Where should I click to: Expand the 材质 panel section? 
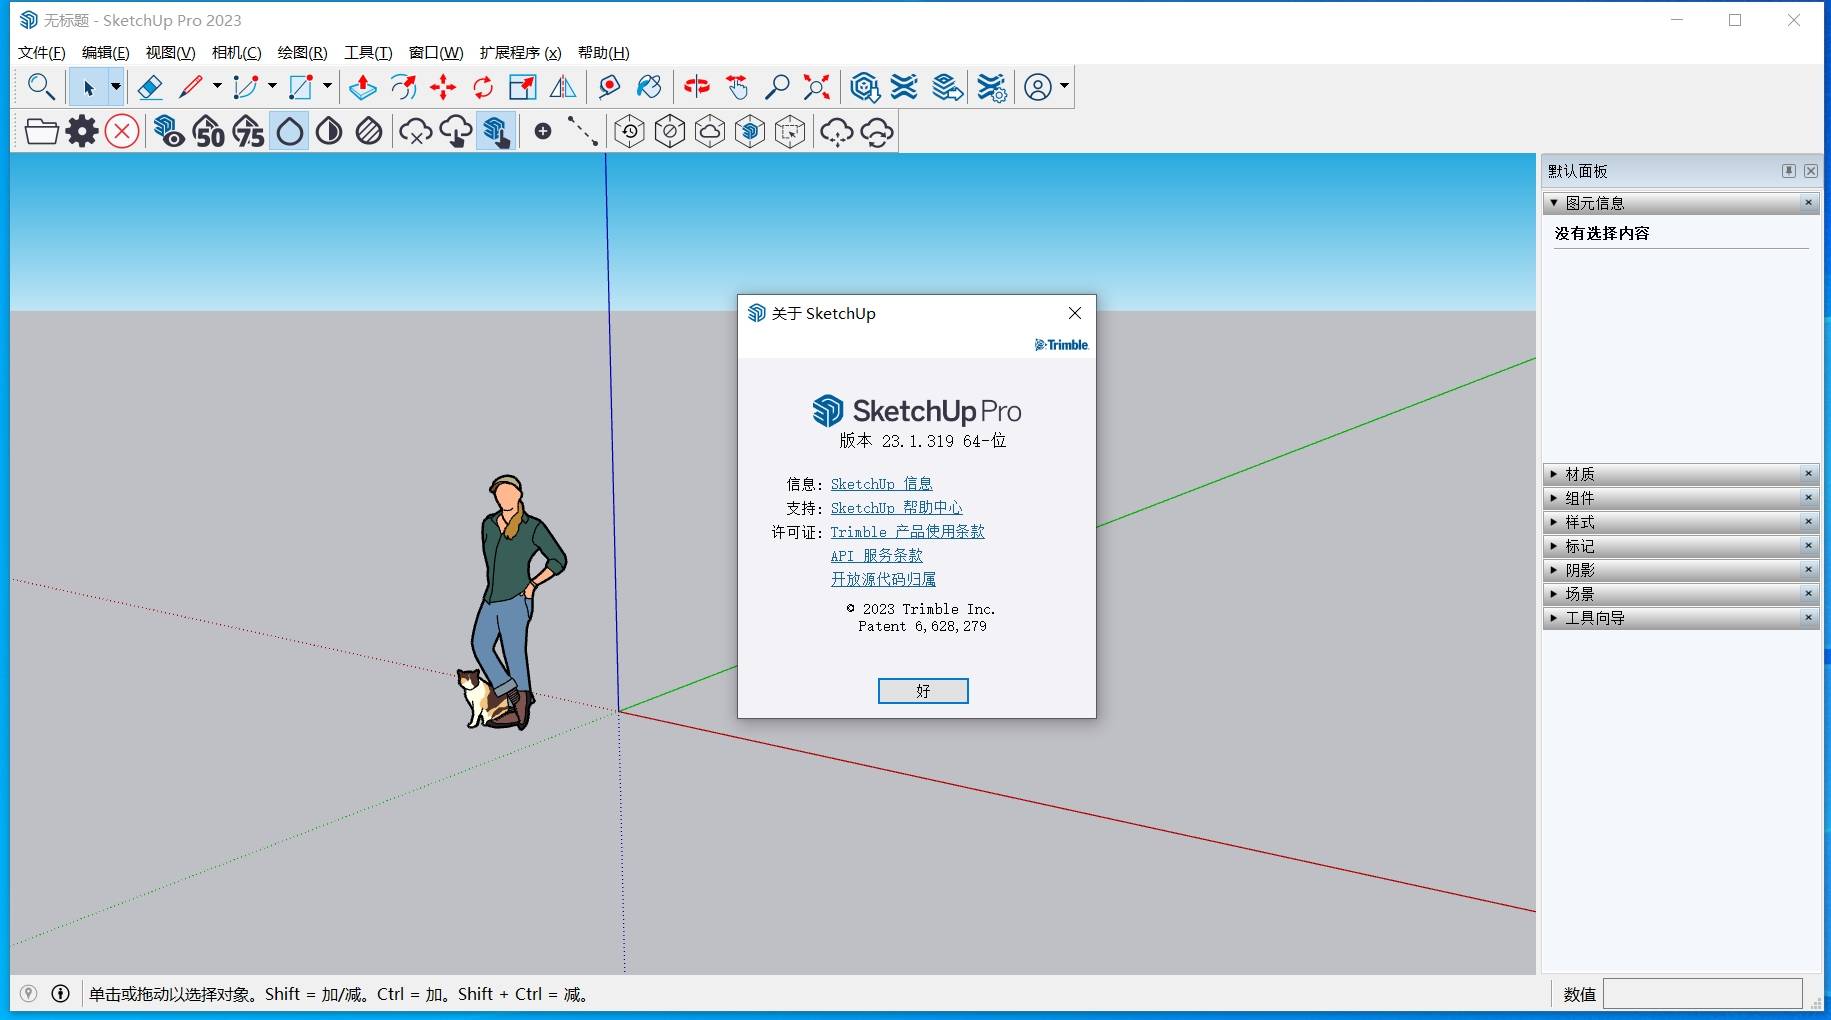click(x=1580, y=474)
